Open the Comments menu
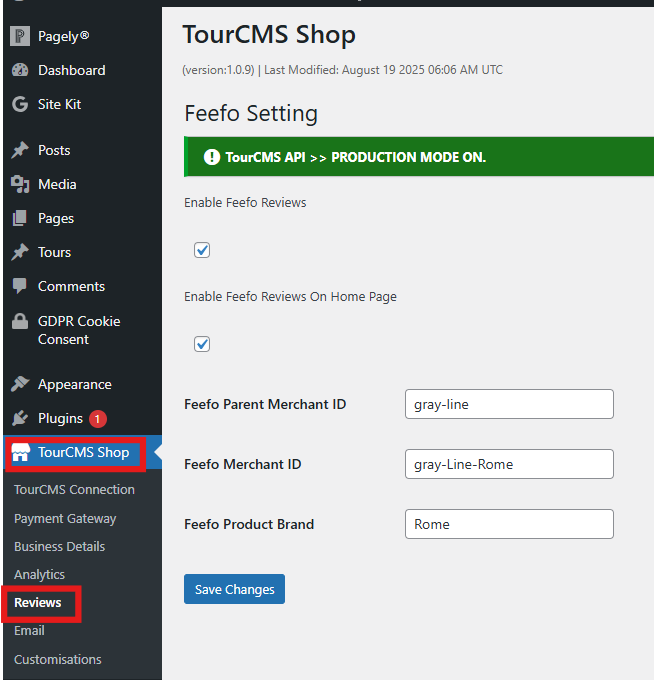 click(72, 286)
